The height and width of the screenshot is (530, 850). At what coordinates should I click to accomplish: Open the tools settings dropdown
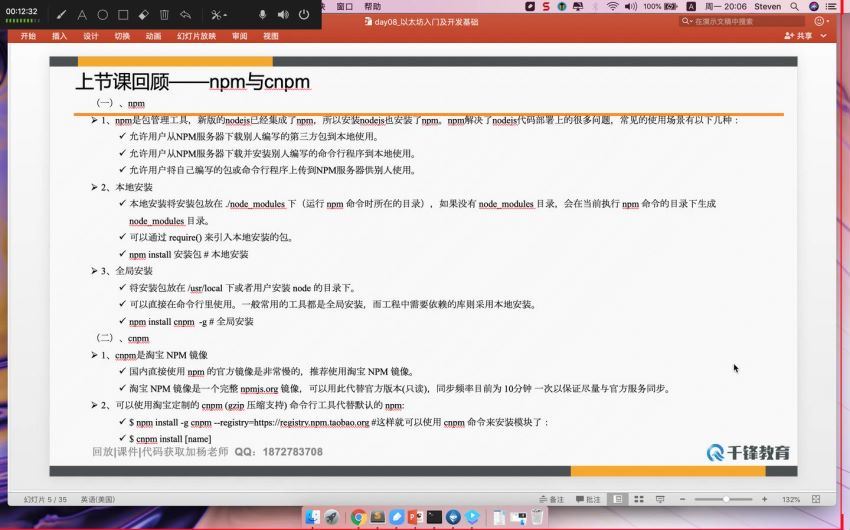point(219,15)
